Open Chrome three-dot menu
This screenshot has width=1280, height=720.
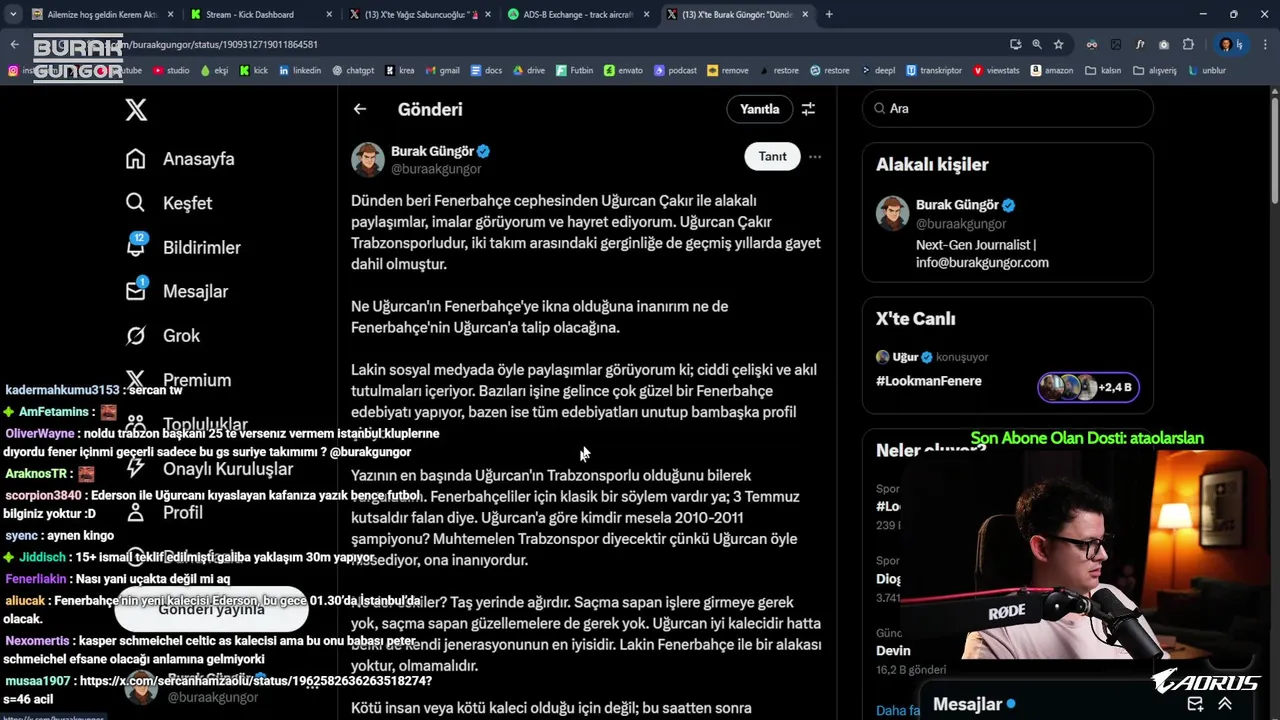1265,44
